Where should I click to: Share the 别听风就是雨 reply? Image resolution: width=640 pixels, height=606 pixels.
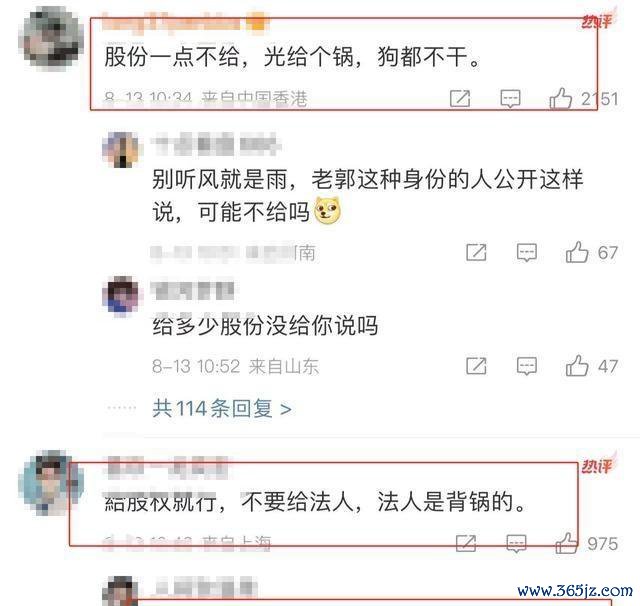click(x=476, y=252)
